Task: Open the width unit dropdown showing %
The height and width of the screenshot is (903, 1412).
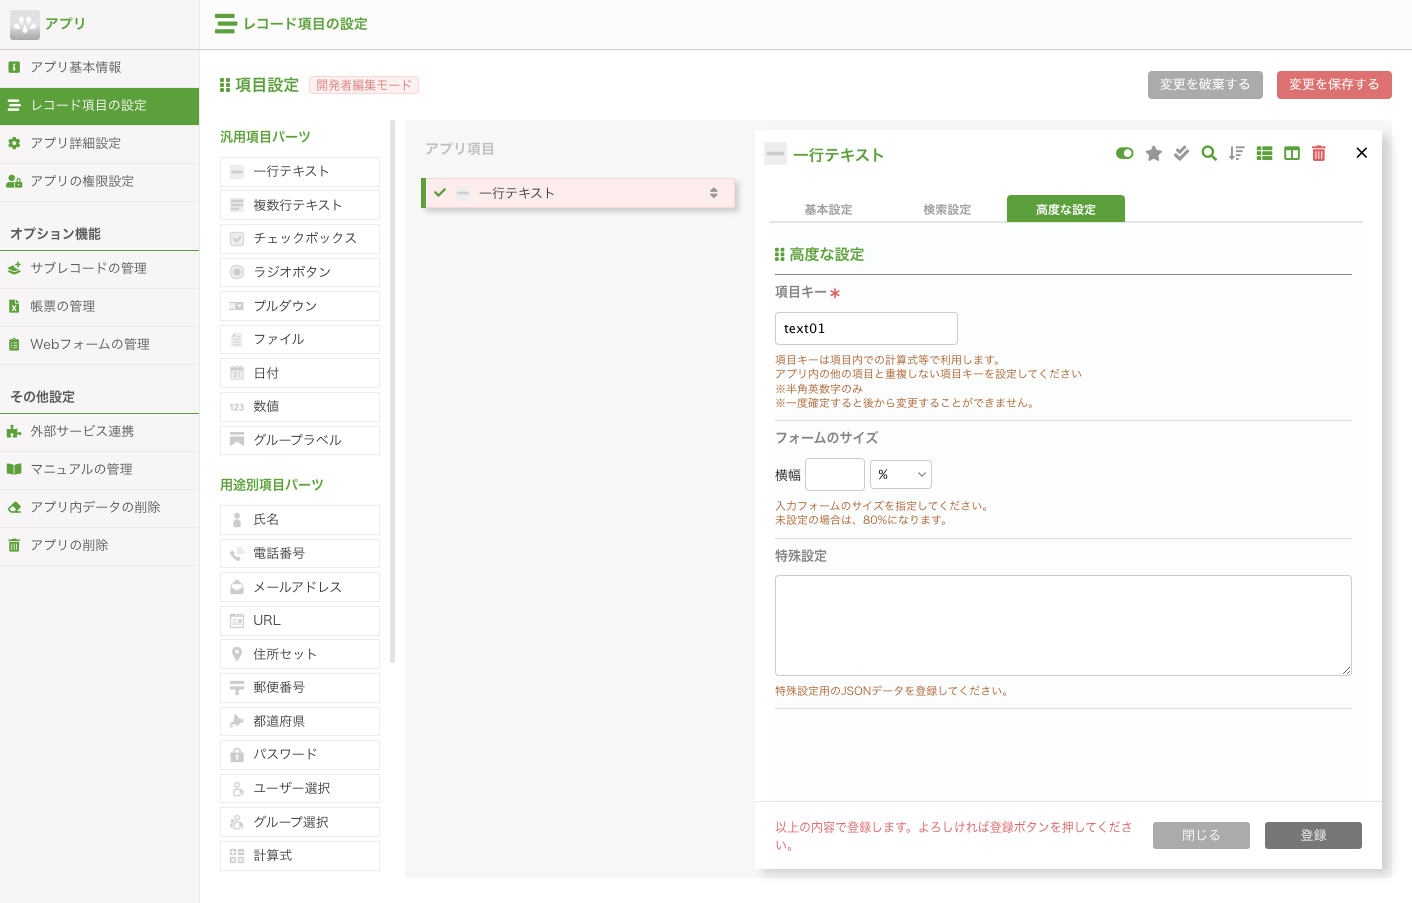Action: 900,474
